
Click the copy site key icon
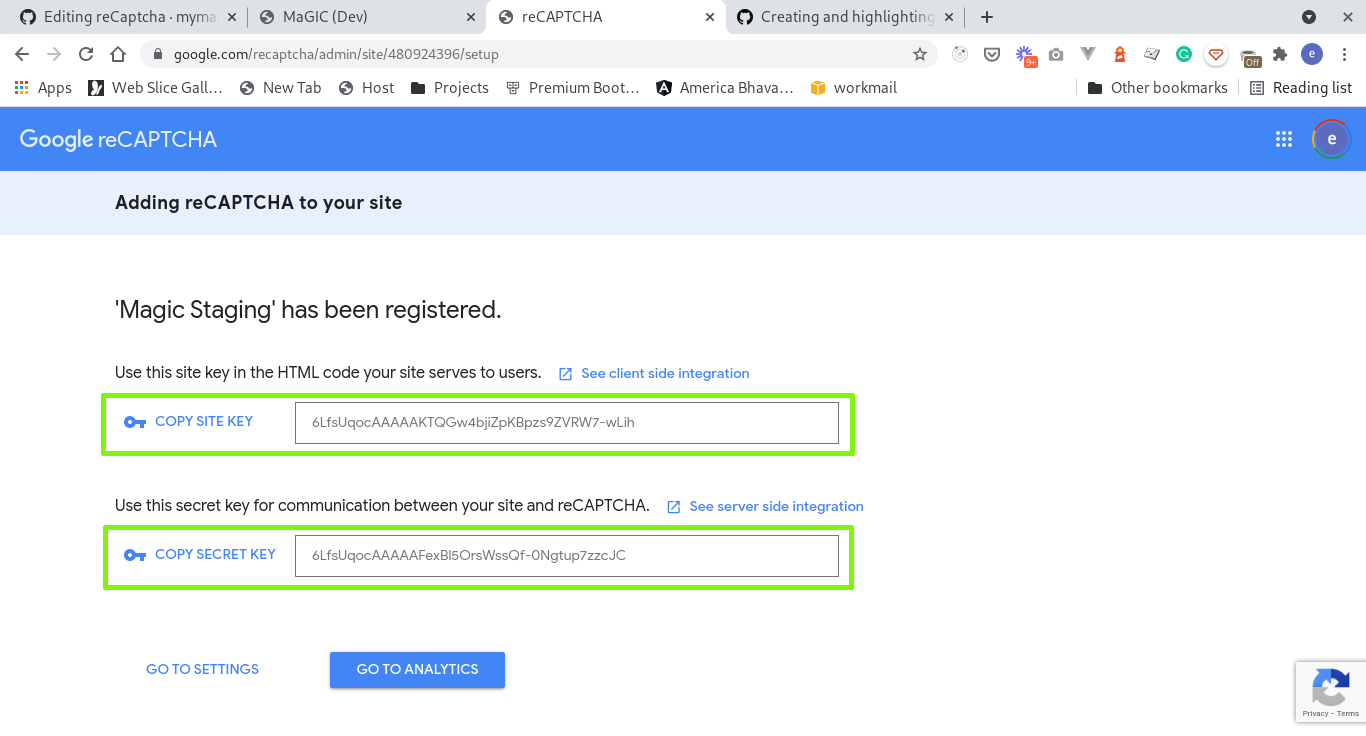pyautogui.click(x=135, y=422)
